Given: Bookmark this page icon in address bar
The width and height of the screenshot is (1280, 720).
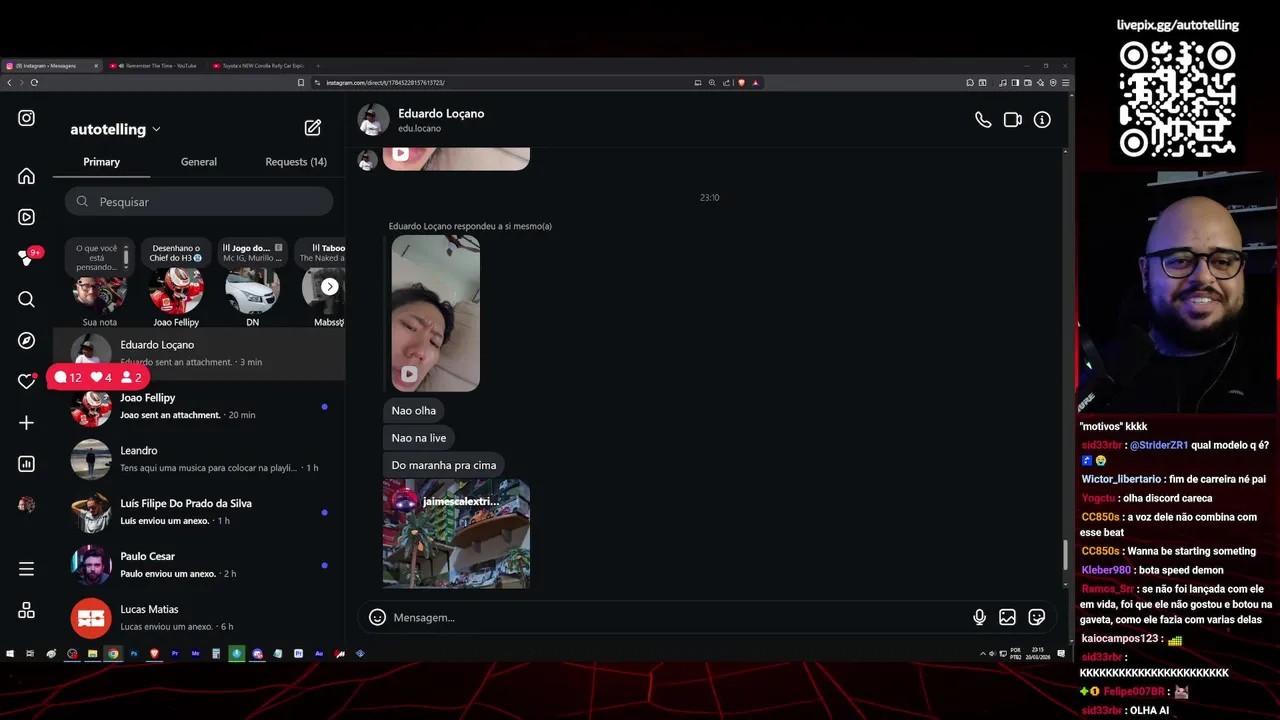Looking at the screenshot, I should (x=301, y=82).
